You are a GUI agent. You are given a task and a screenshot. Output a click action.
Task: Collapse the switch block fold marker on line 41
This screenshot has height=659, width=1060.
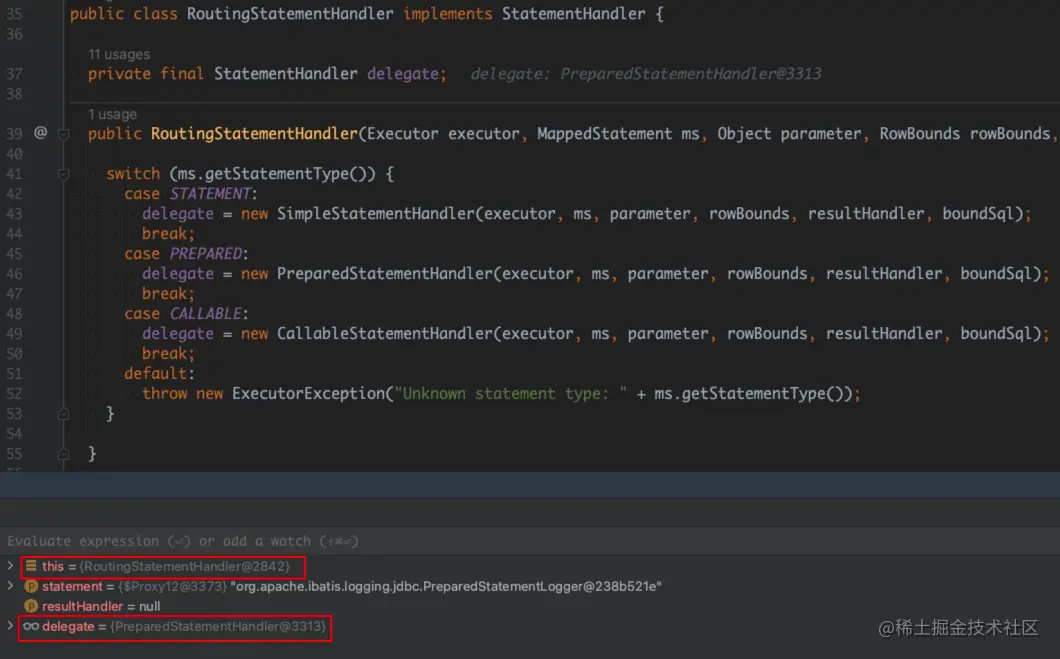64,174
